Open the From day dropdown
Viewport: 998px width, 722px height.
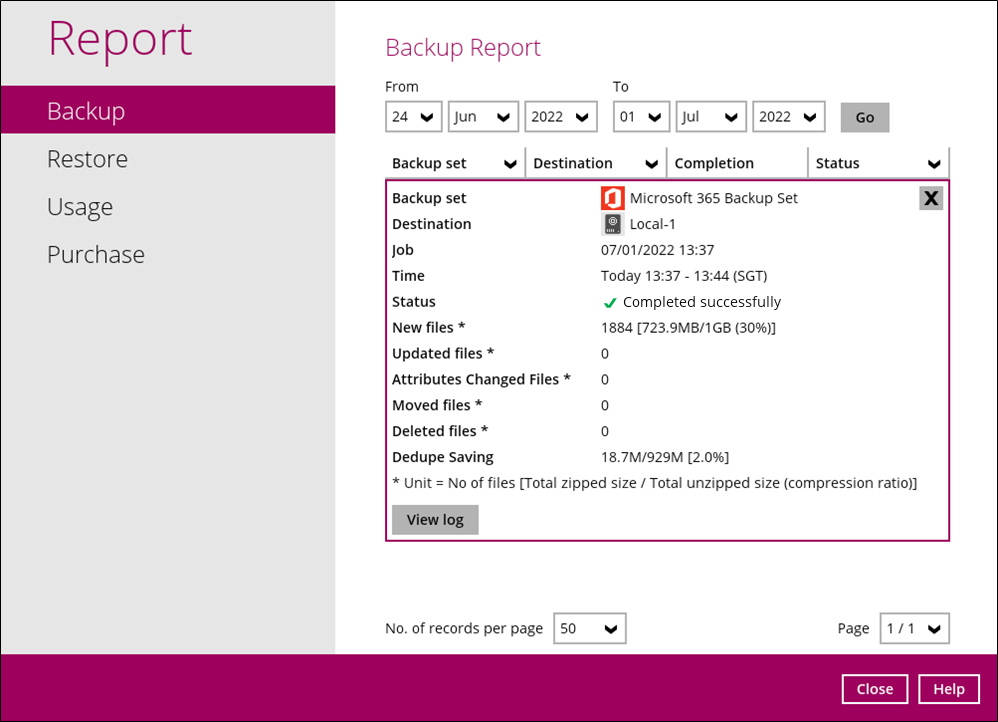pos(413,117)
